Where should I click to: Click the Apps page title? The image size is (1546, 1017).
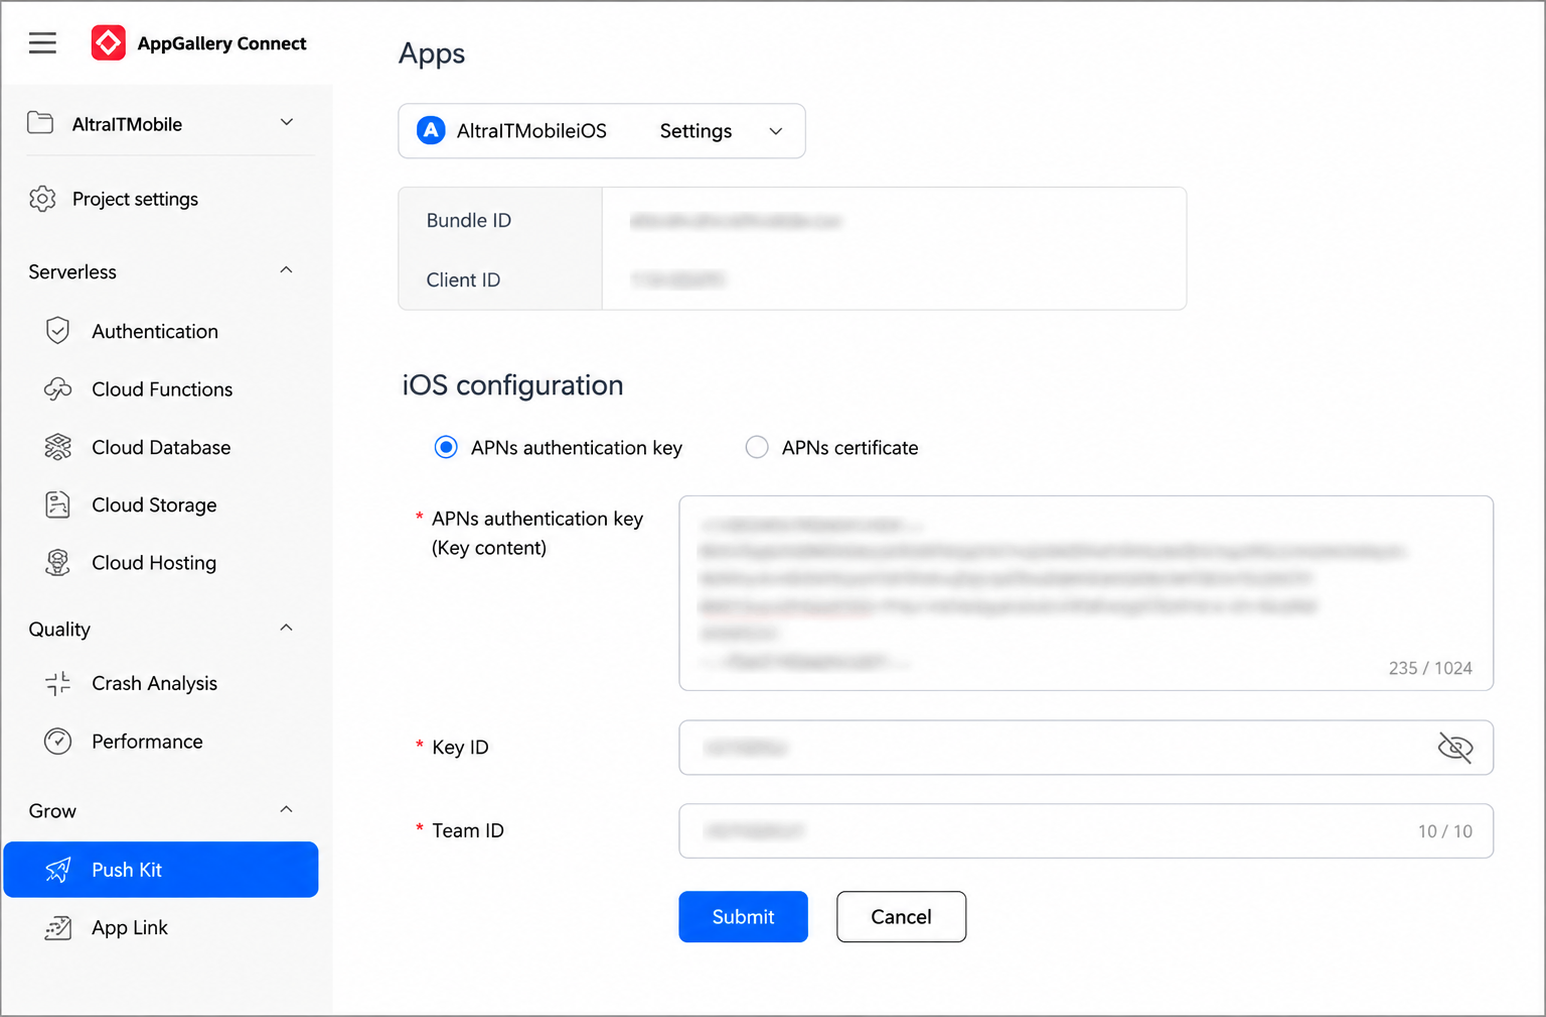[432, 53]
